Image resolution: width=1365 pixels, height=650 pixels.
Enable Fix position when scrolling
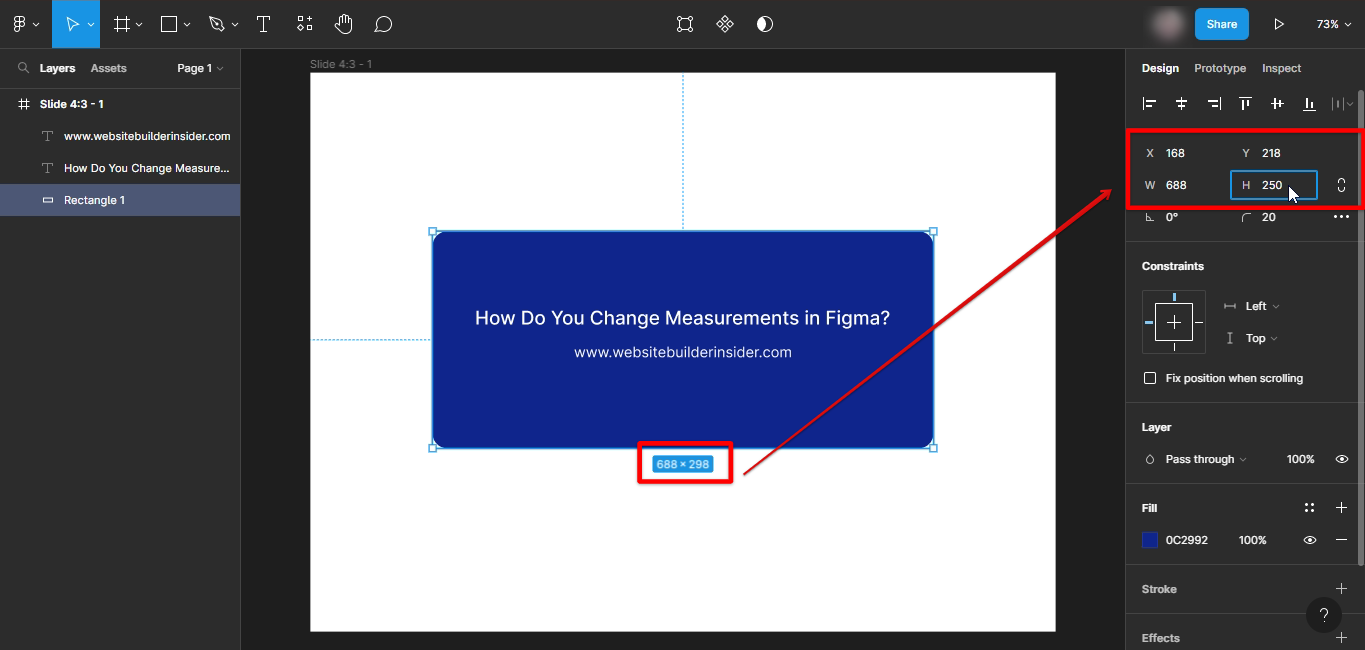pyautogui.click(x=1150, y=378)
